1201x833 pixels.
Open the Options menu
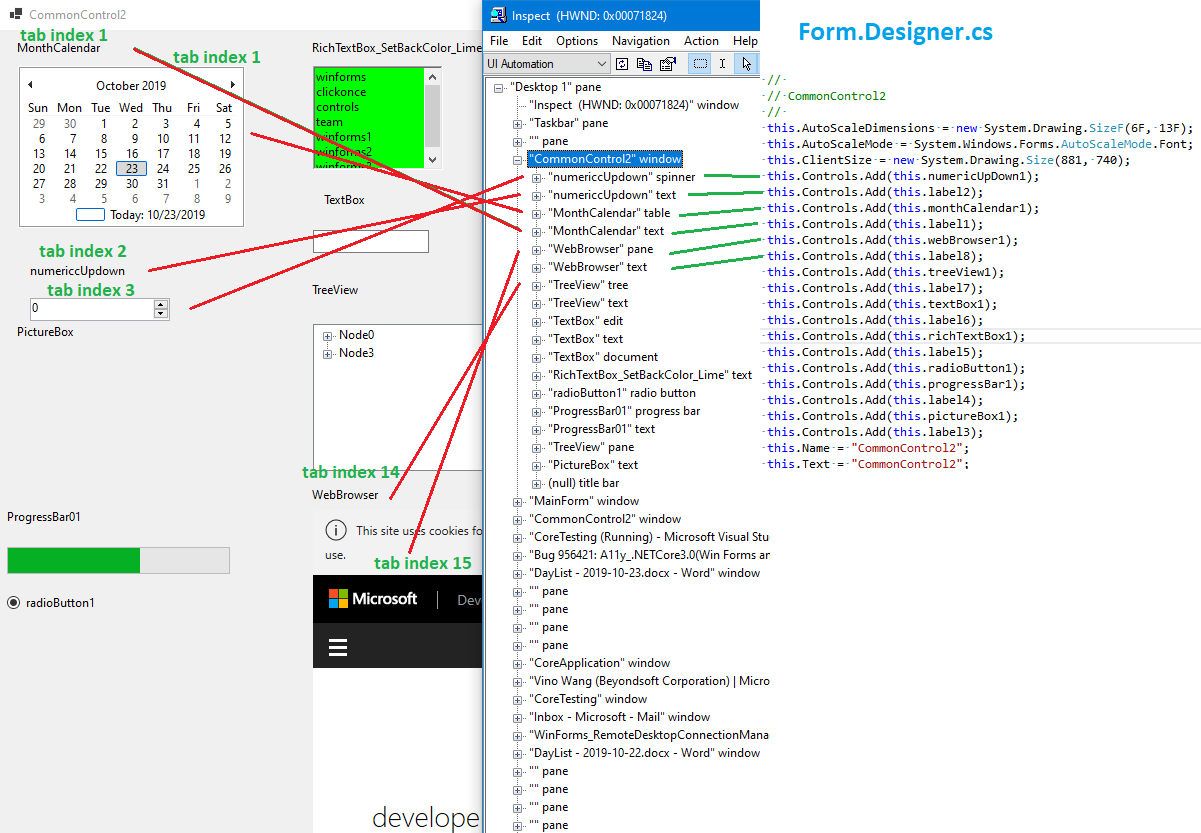(577, 41)
